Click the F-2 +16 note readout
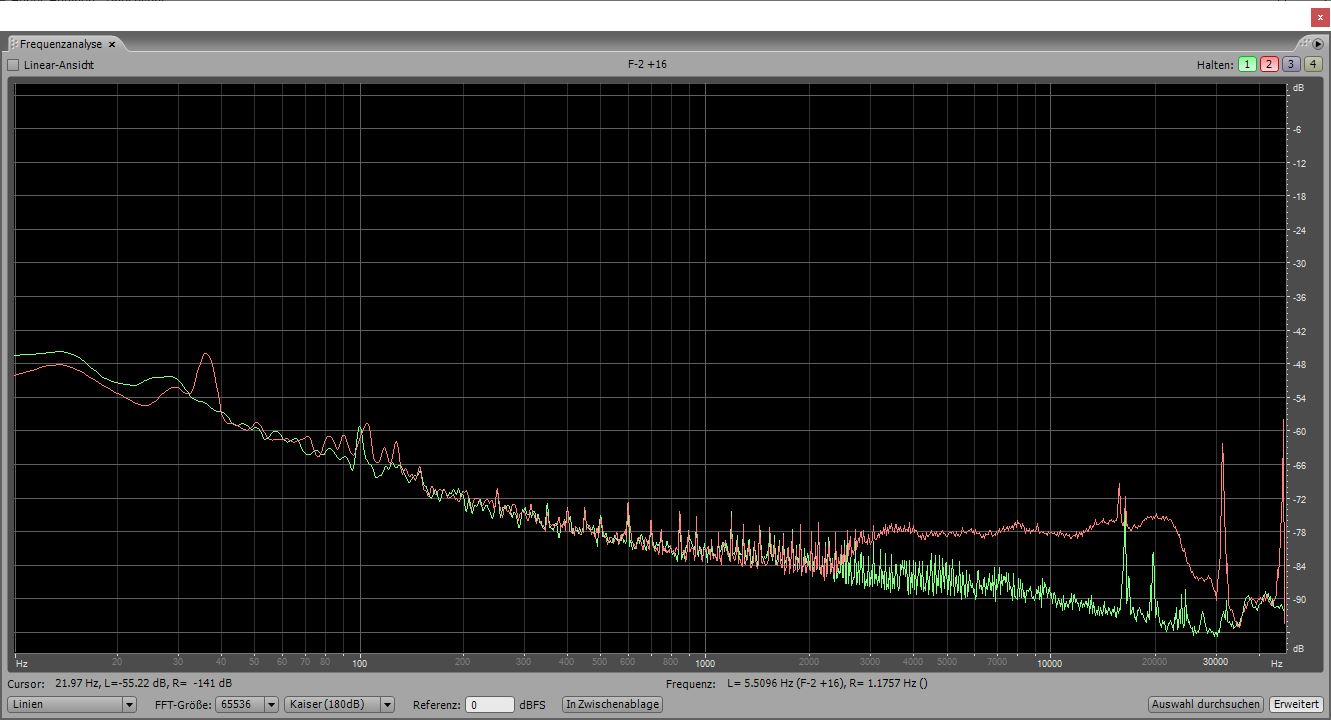The height and width of the screenshot is (720, 1331). point(647,64)
